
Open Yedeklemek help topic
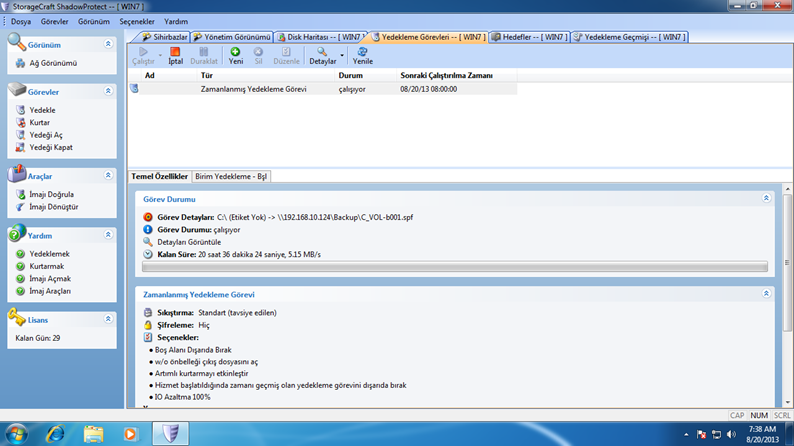(43, 254)
